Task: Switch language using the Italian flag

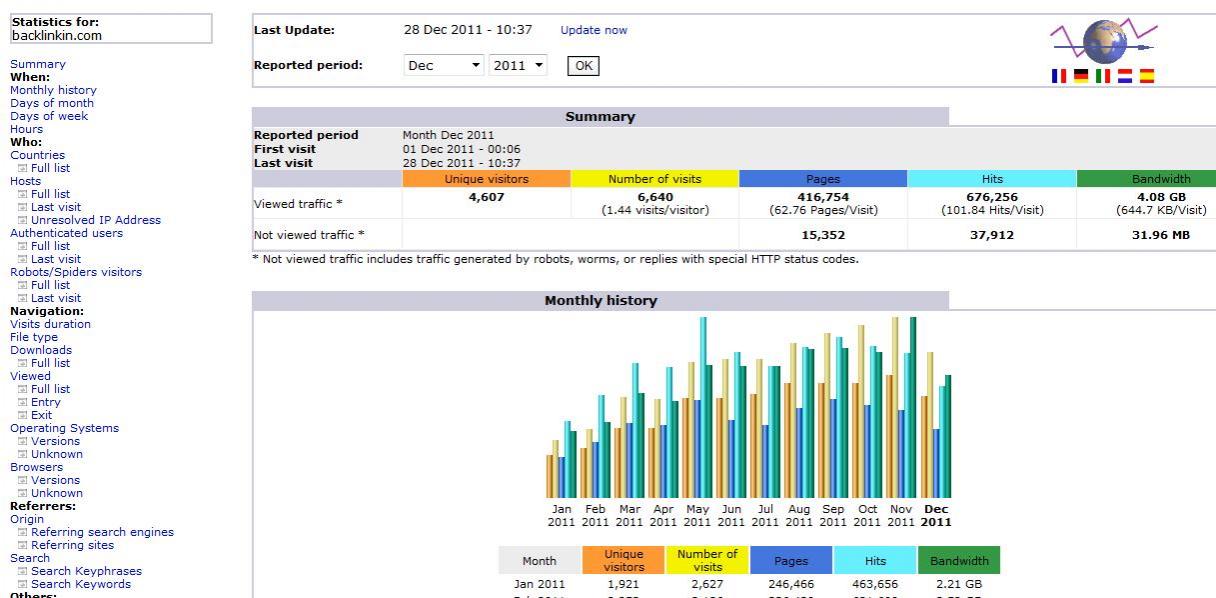Action: click(1103, 76)
